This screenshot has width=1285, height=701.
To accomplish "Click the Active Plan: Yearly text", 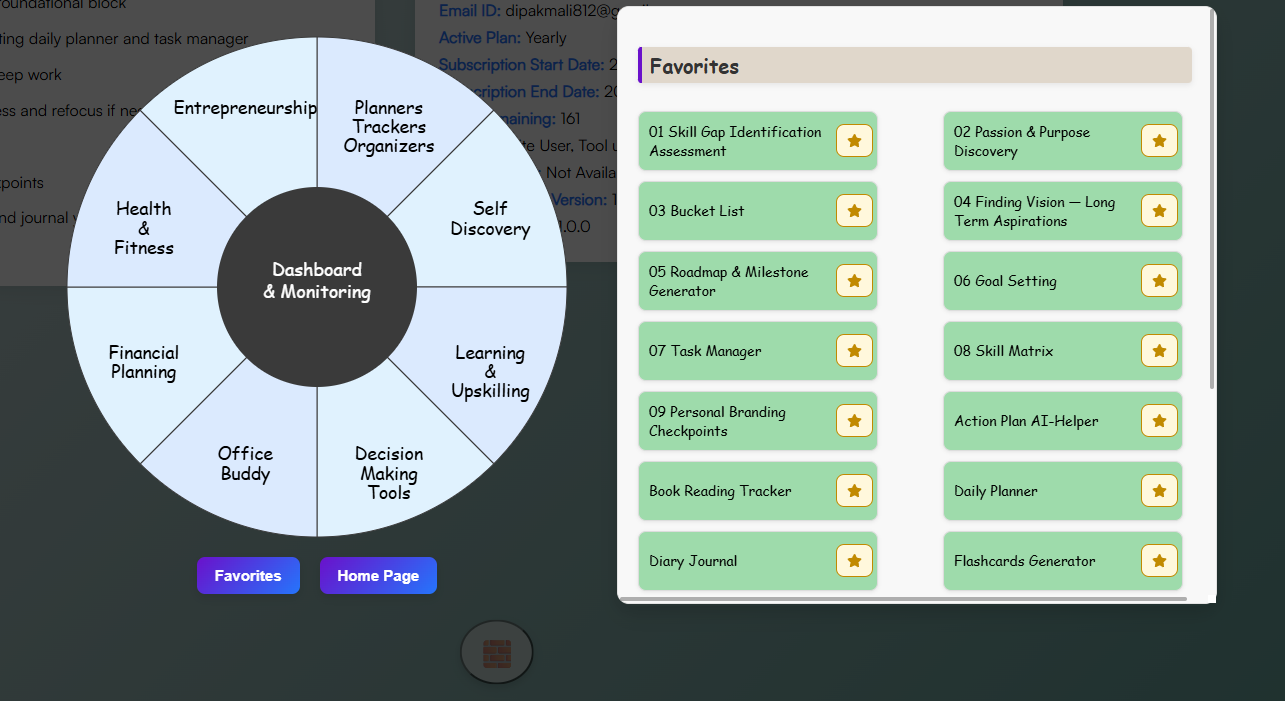I will click(x=503, y=38).
